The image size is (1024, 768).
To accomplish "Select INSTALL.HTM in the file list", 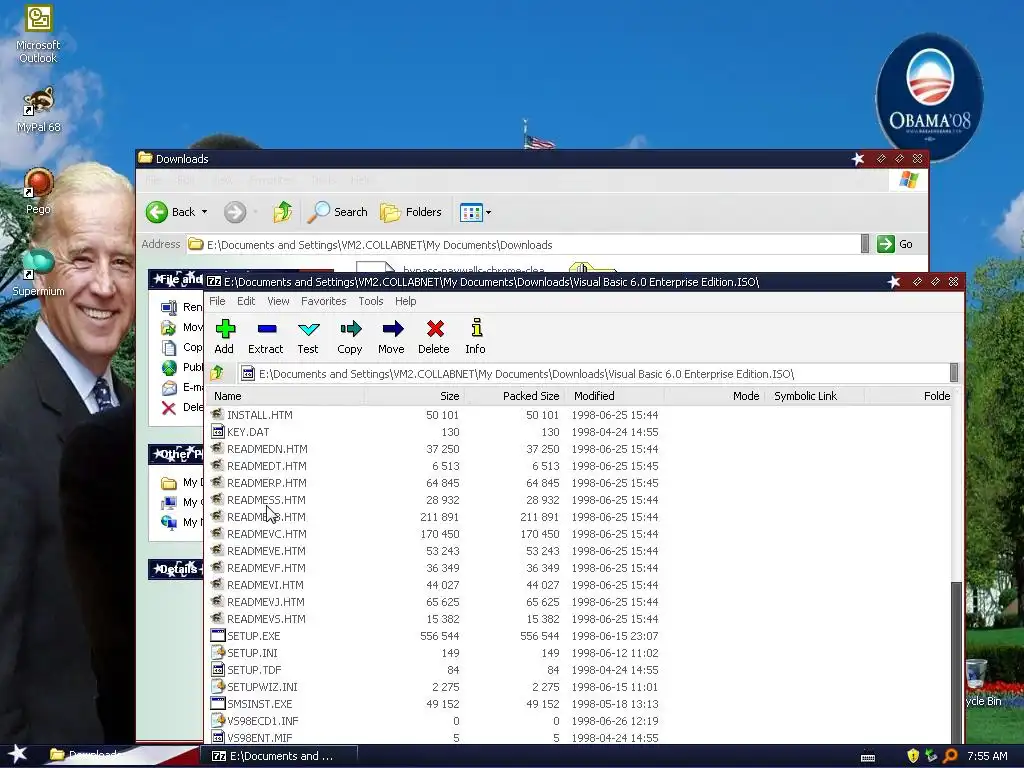I will click(259, 415).
